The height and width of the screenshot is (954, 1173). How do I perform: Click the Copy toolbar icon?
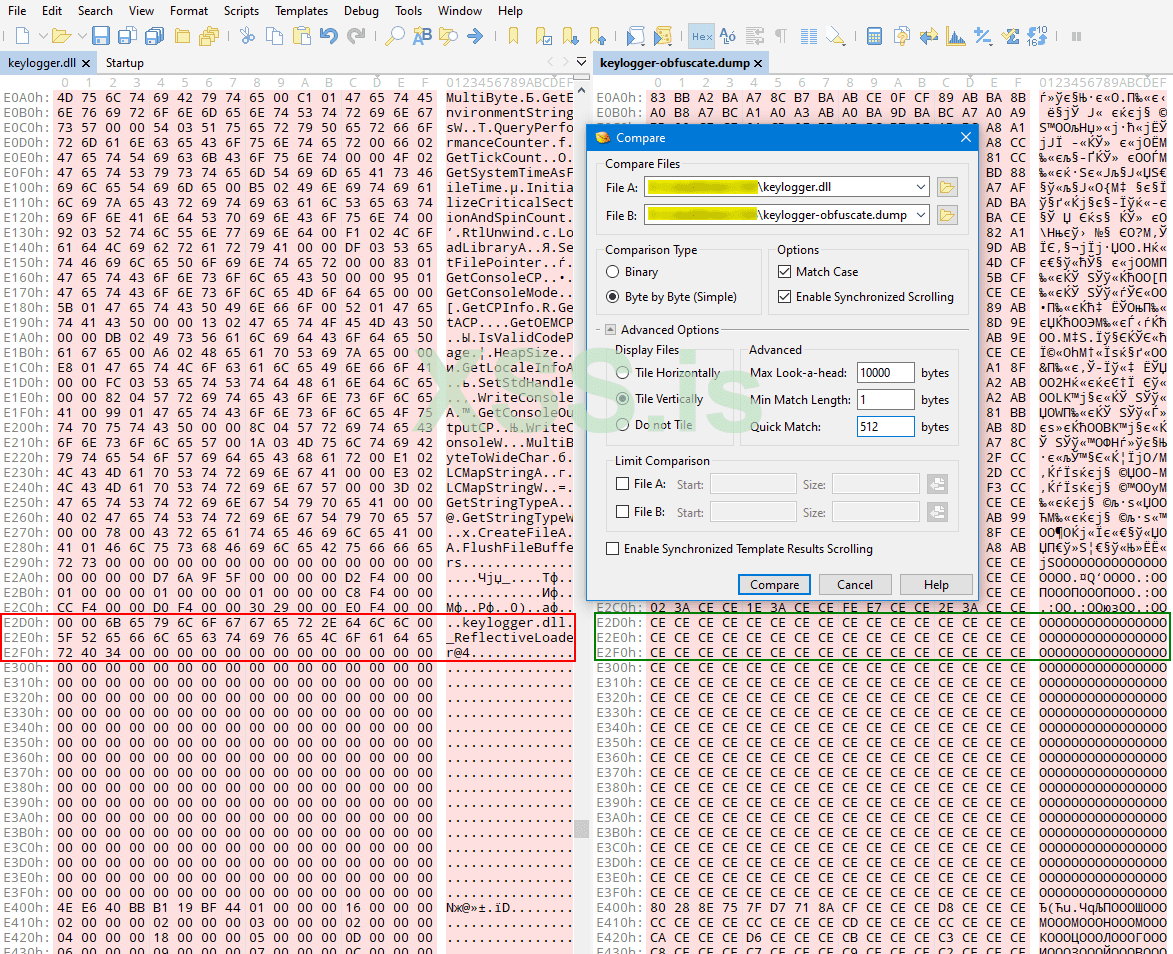[x=275, y=35]
